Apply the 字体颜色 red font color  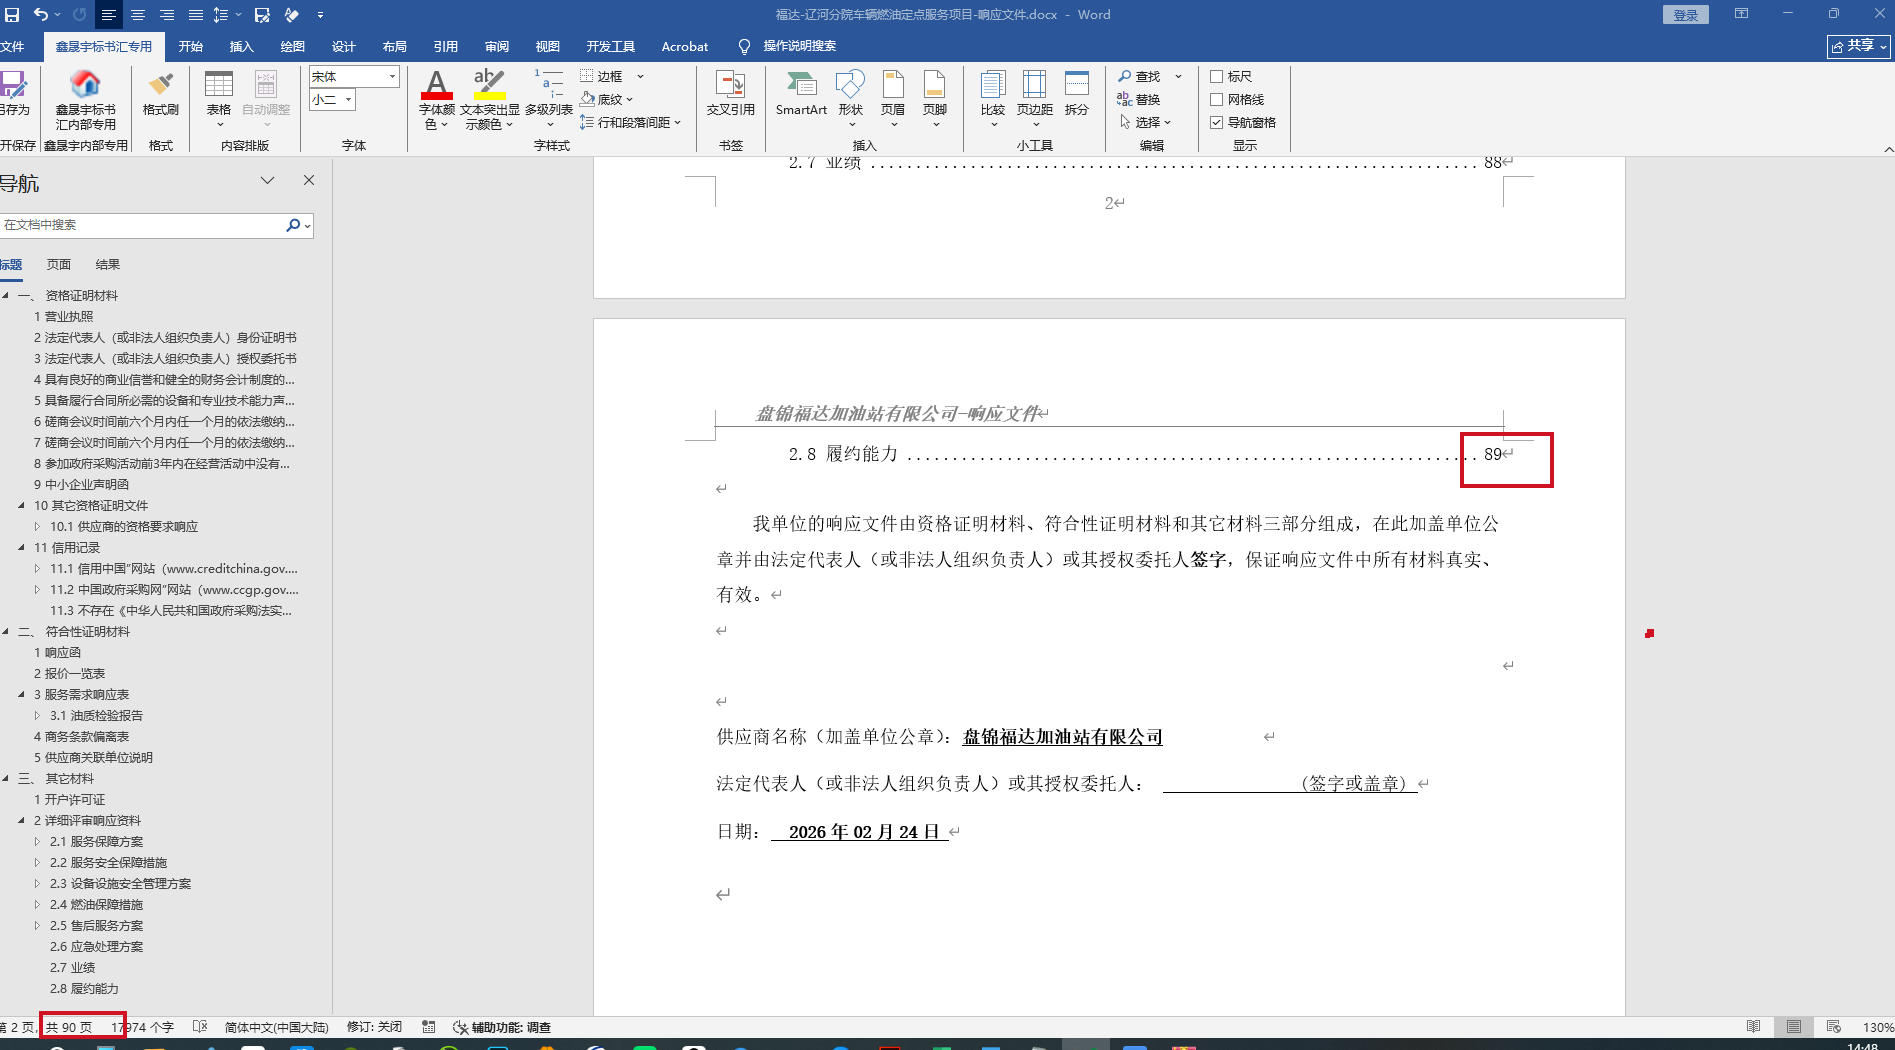(x=437, y=99)
